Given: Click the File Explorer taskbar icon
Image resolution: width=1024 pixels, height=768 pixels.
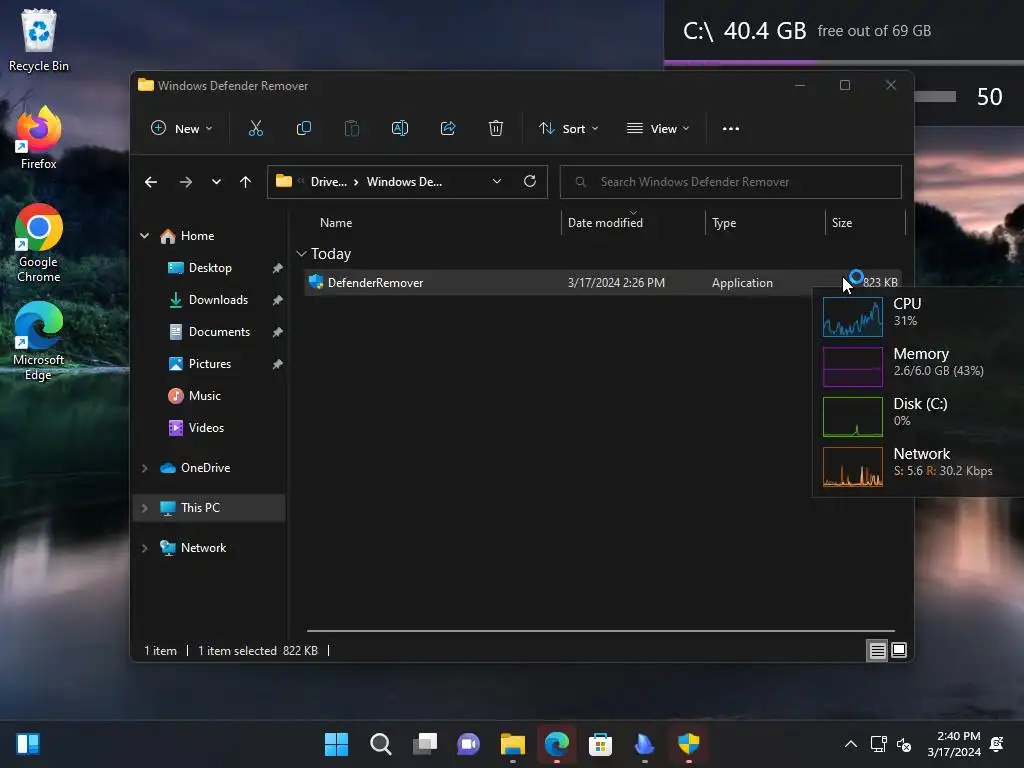Looking at the screenshot, I should tap(513, 744).
